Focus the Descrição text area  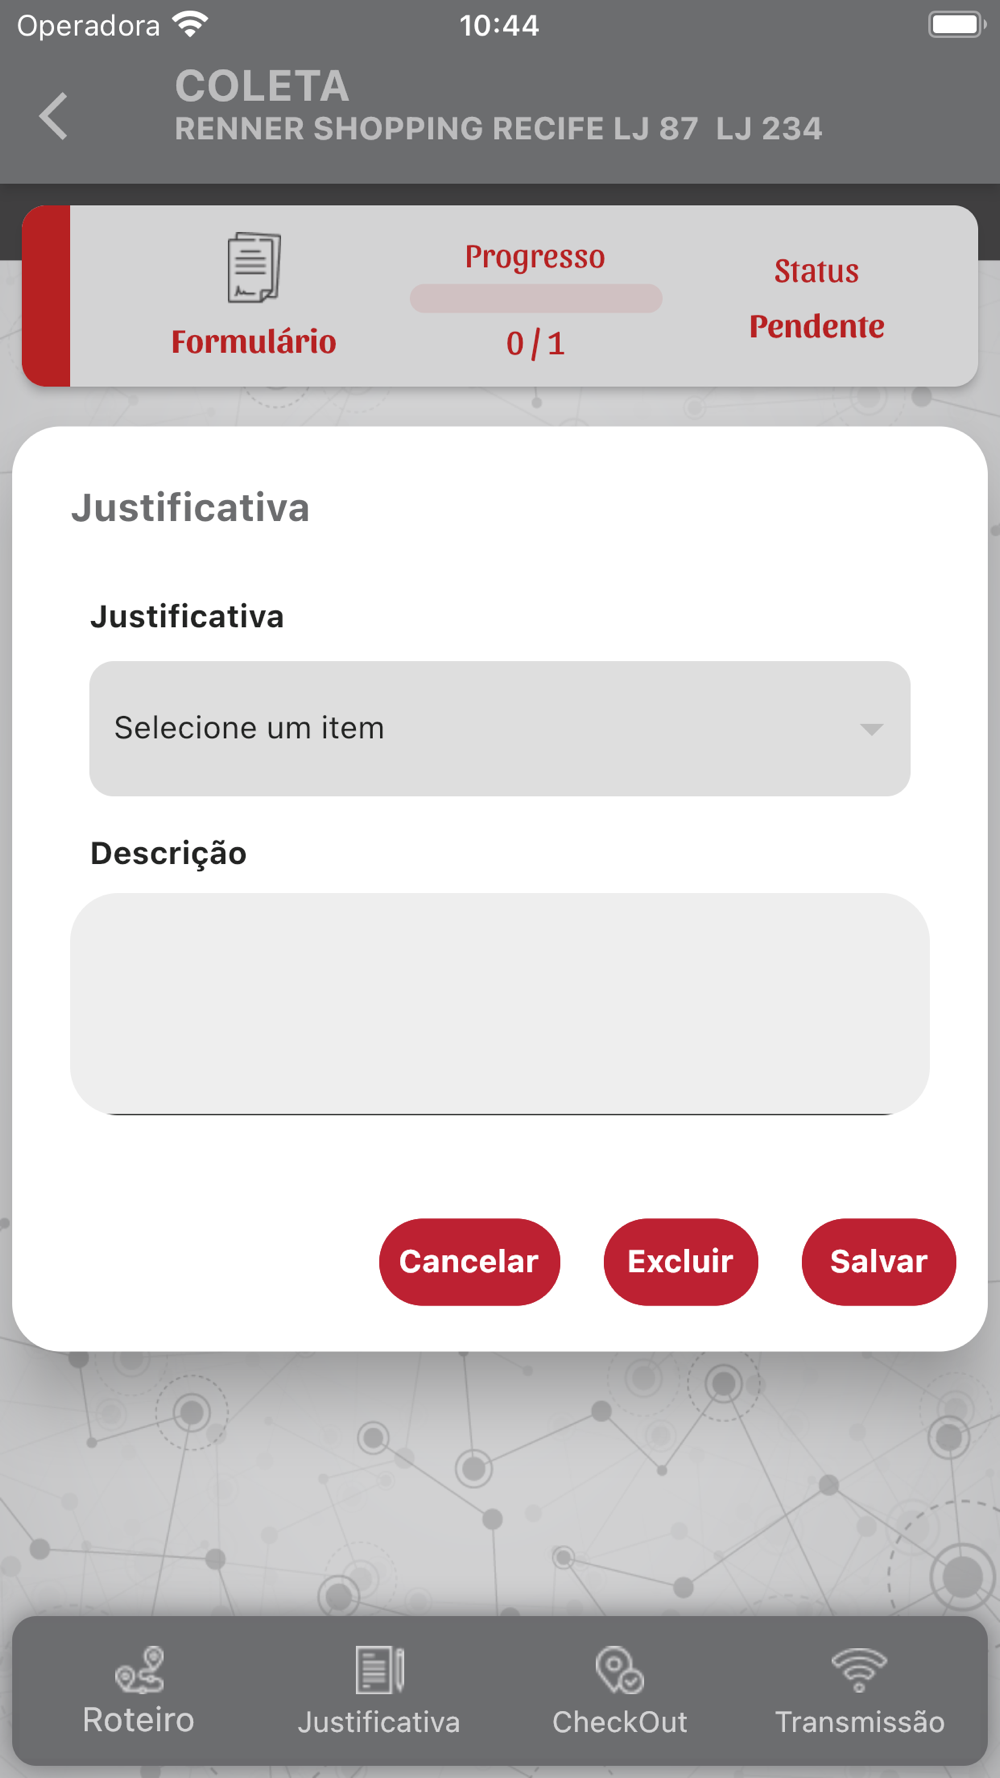500,1004
